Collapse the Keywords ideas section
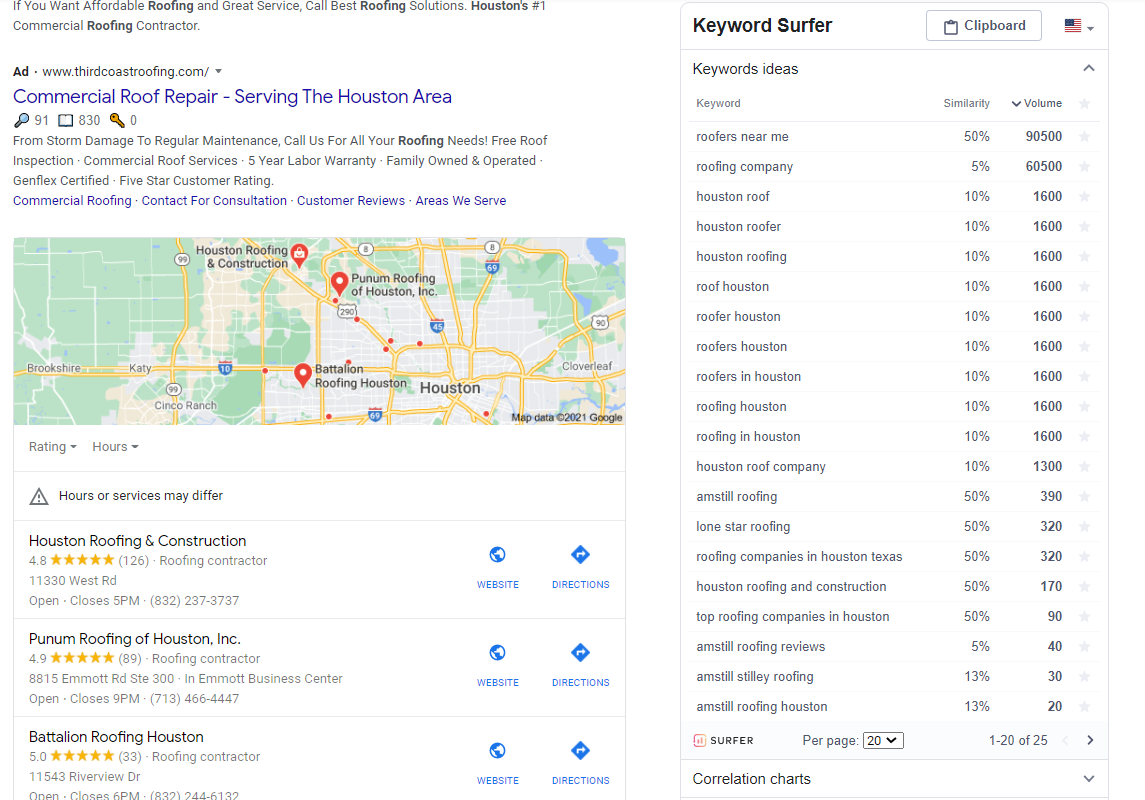This screenshot has width=1145, height=800. click(1088, 69)
